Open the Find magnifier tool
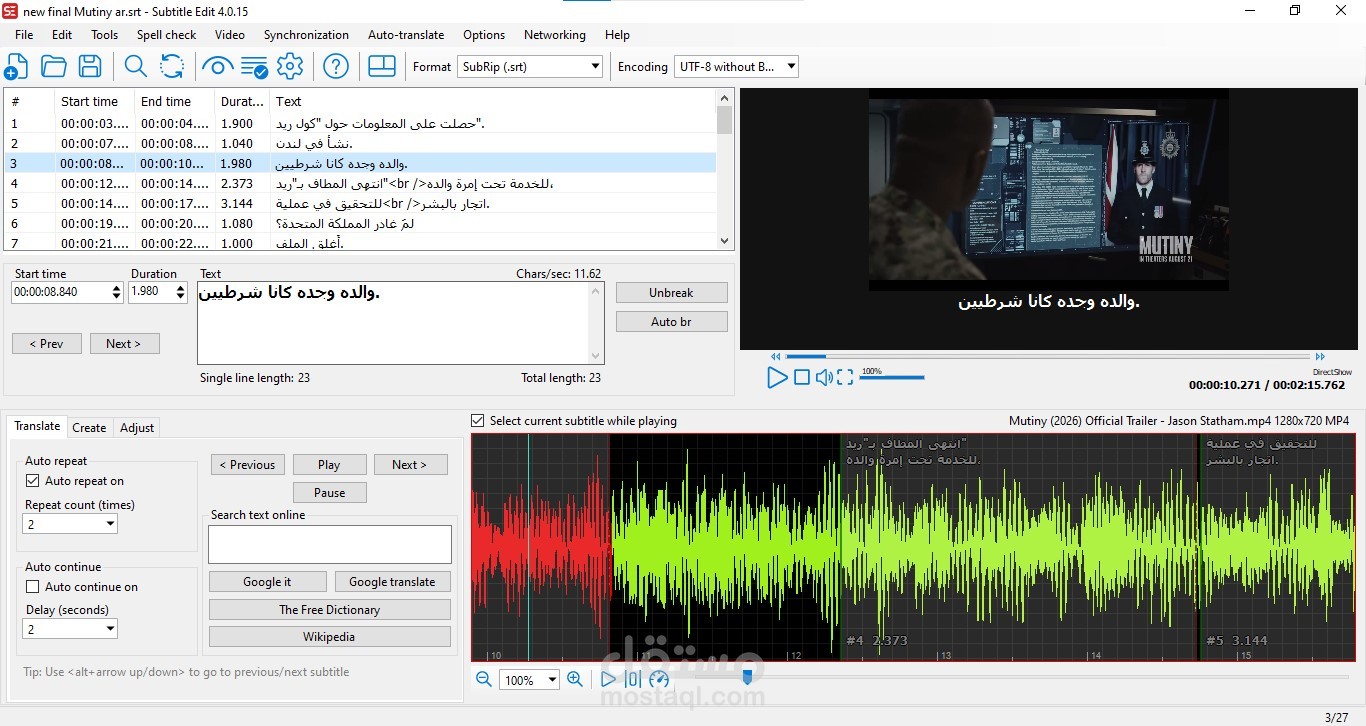The width and height of the screenshot is (1366, 726). (x=135, y=67)
